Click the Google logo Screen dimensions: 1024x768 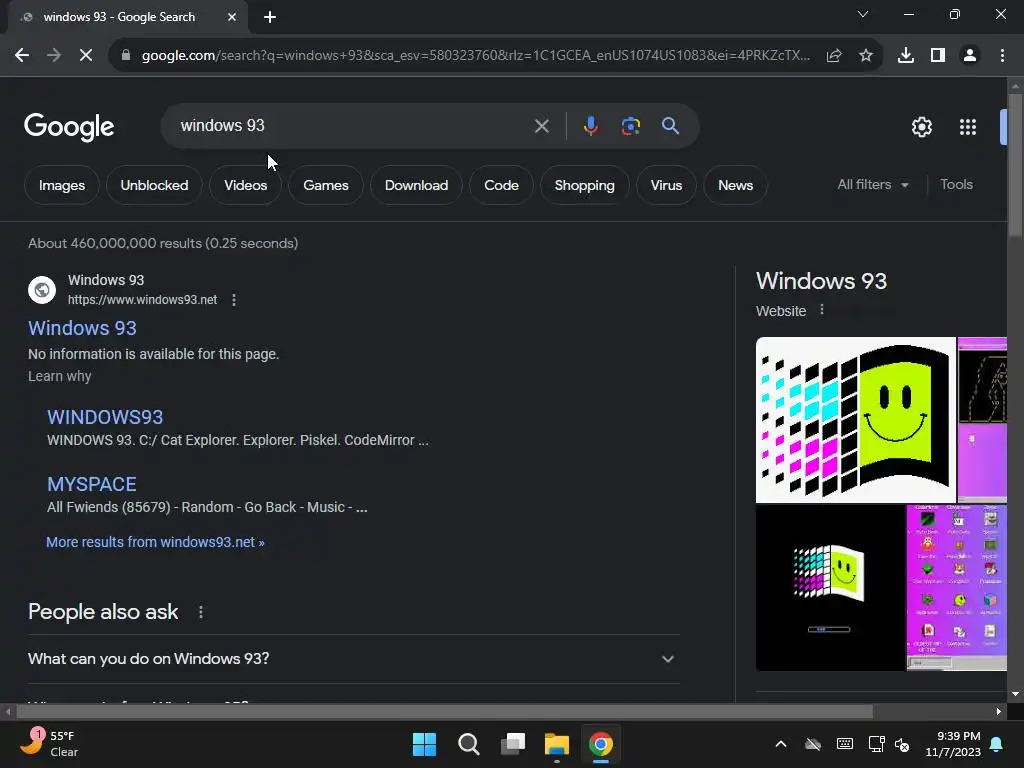[69, 127]
